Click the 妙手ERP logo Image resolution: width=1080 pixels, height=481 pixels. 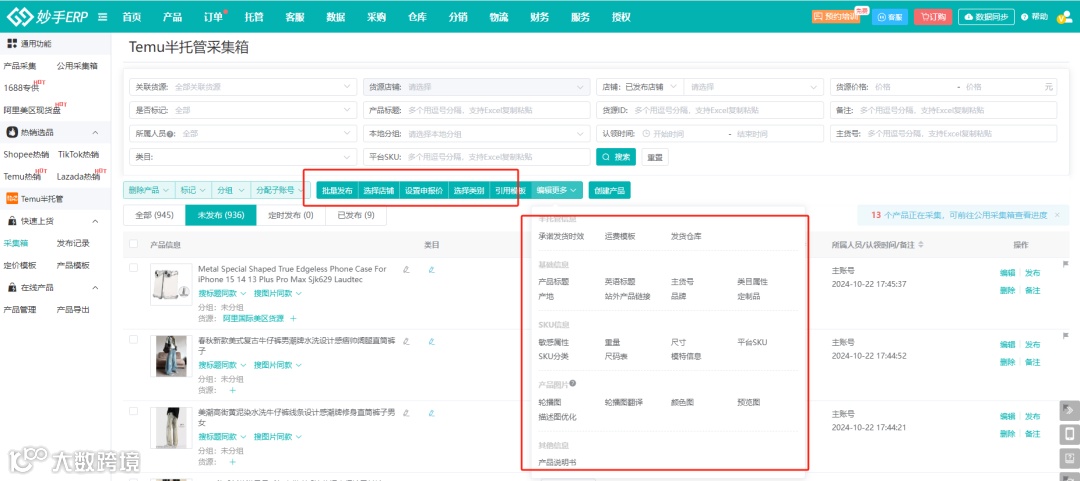[48, 17]
